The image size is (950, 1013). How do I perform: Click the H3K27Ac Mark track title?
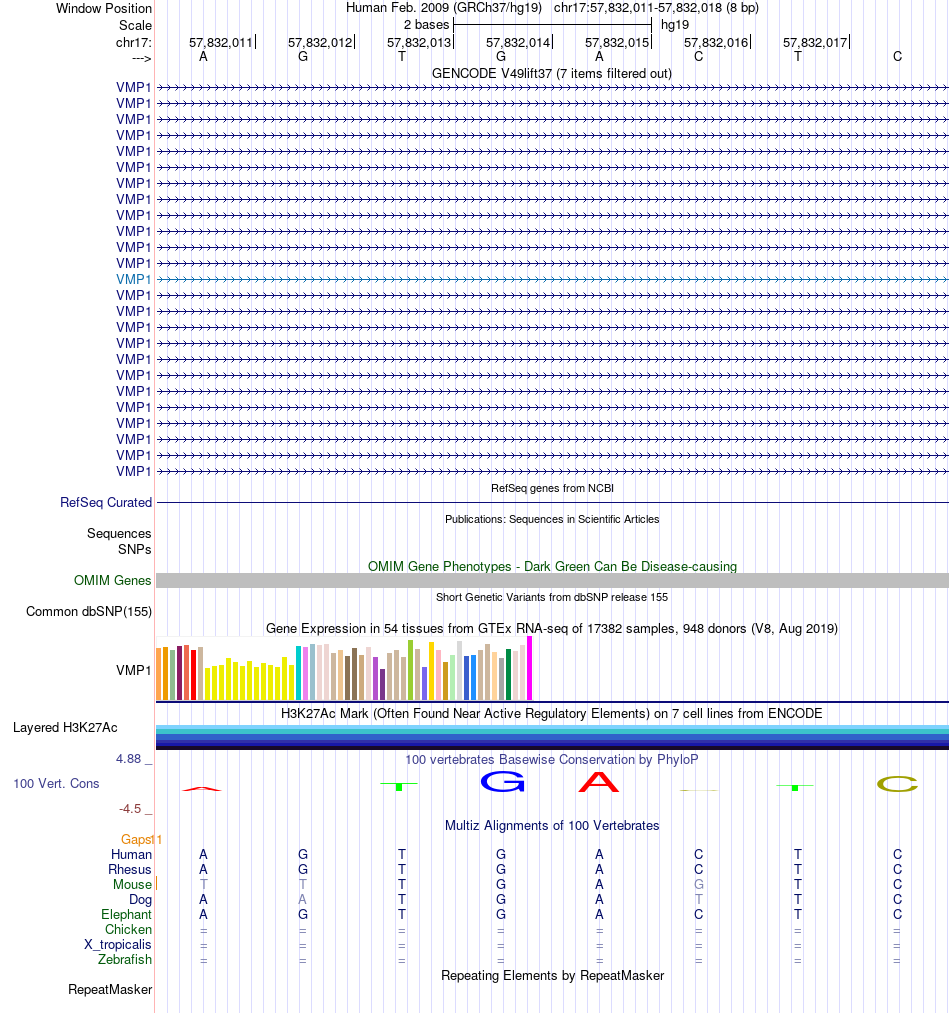552,713
